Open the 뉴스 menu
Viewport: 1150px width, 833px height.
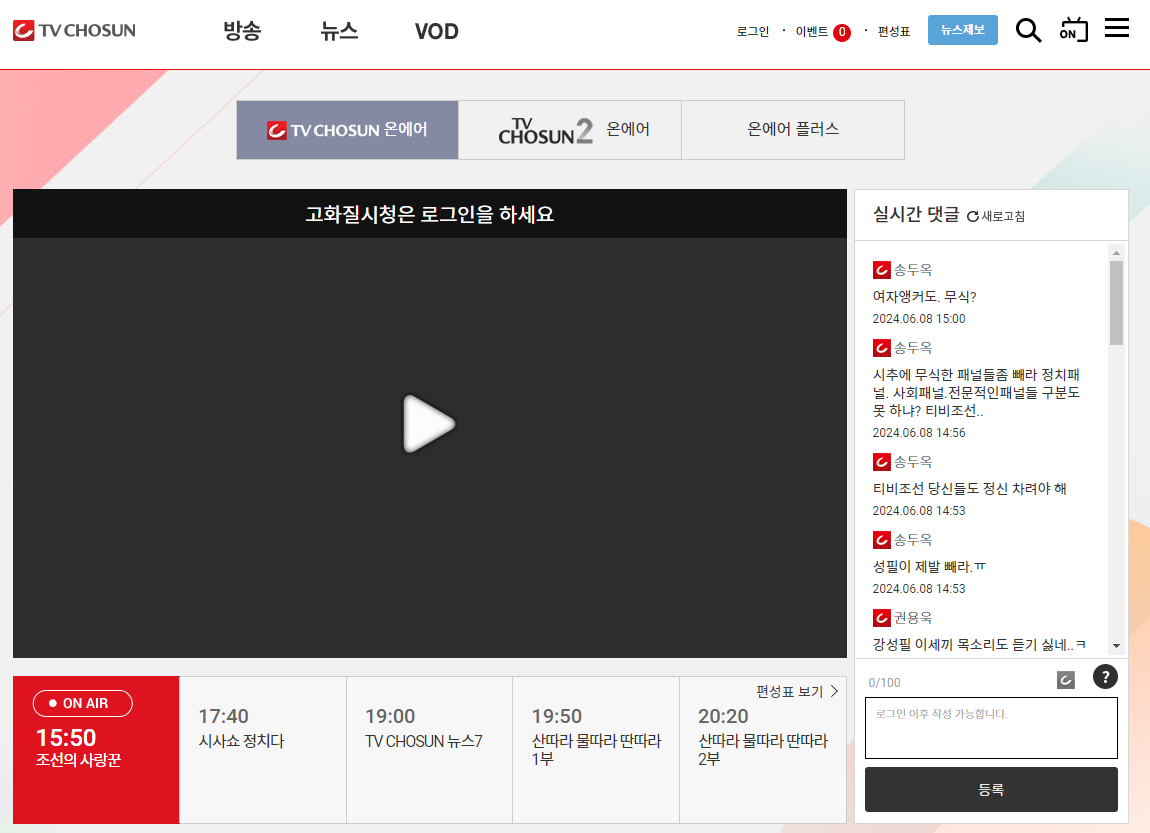click(340, 31)
